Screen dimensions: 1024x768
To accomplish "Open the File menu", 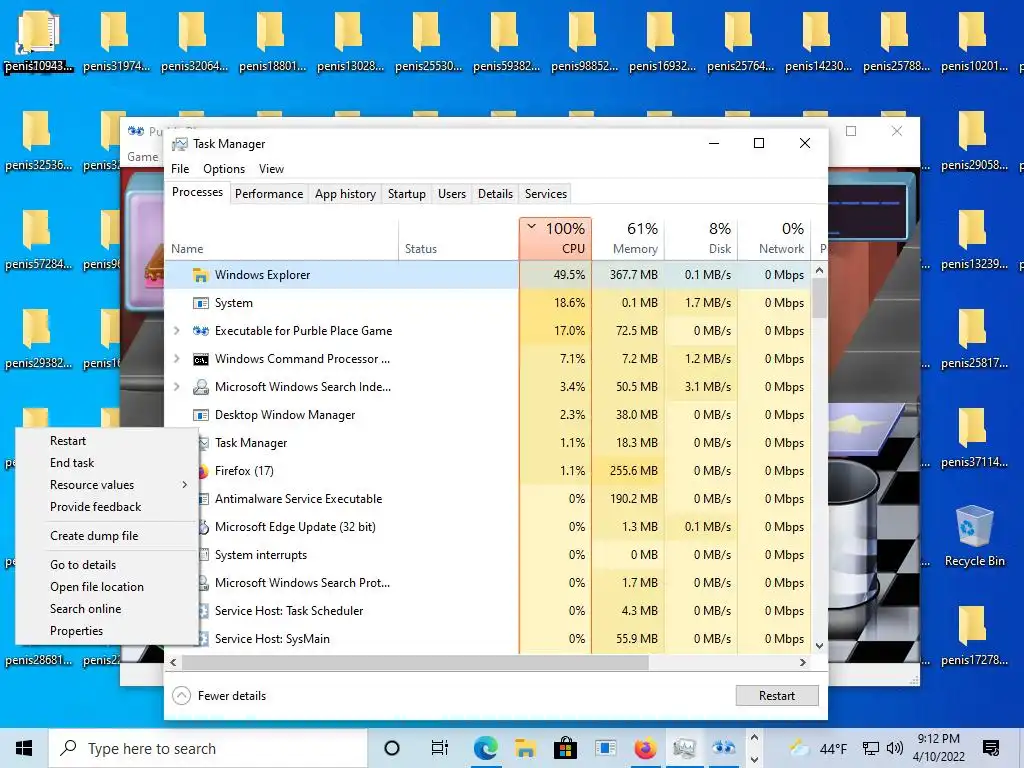I will [x=180, y=169].
